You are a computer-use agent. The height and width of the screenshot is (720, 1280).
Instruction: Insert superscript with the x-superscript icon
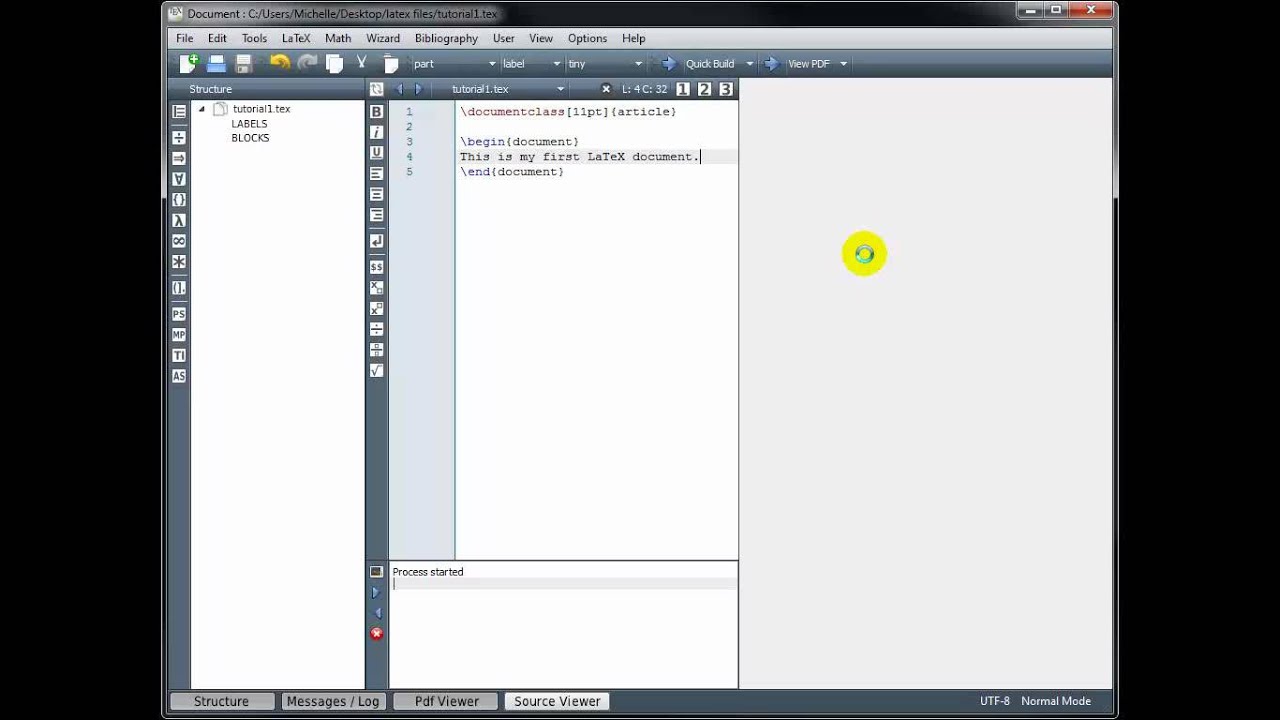(x=376, y=308)
